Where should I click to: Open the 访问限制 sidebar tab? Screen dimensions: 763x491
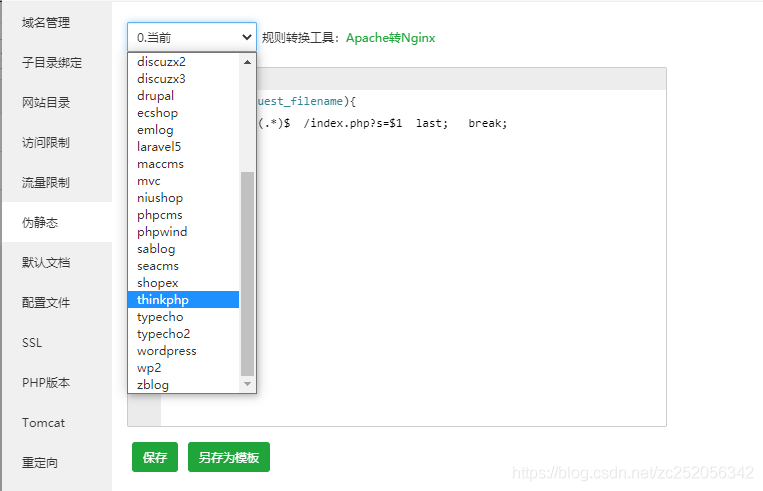(57, 142)
